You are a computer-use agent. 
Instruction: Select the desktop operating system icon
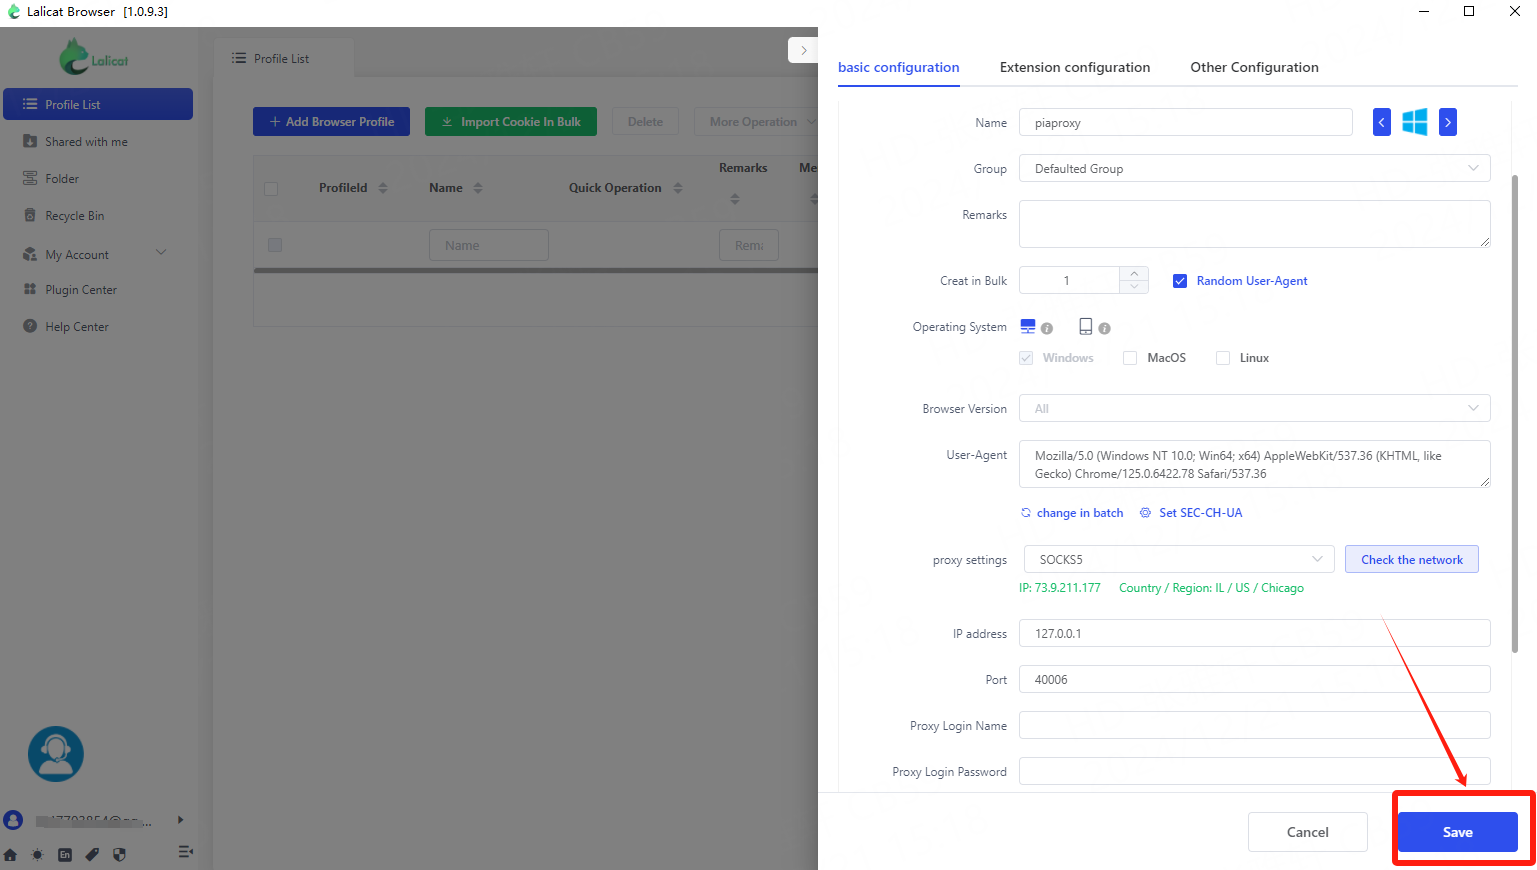[1027, 327]
